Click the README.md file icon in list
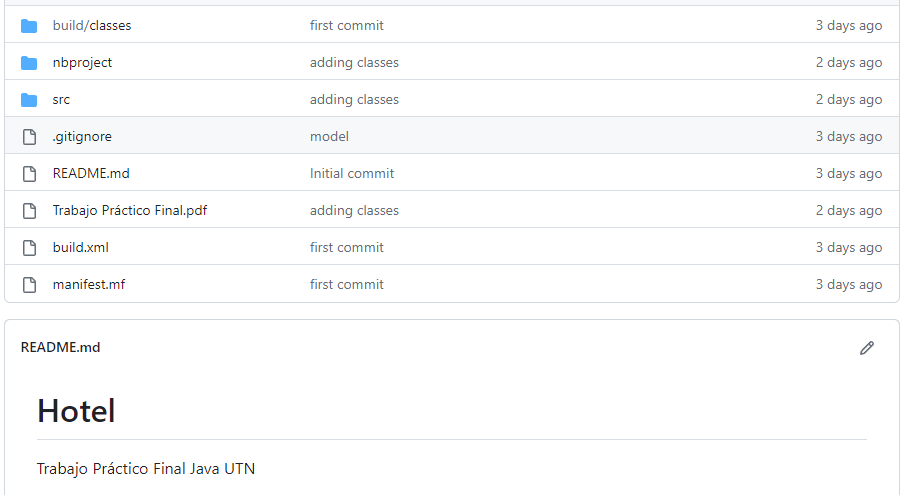This screenshot has height=495, width=901. coord(29,174)
